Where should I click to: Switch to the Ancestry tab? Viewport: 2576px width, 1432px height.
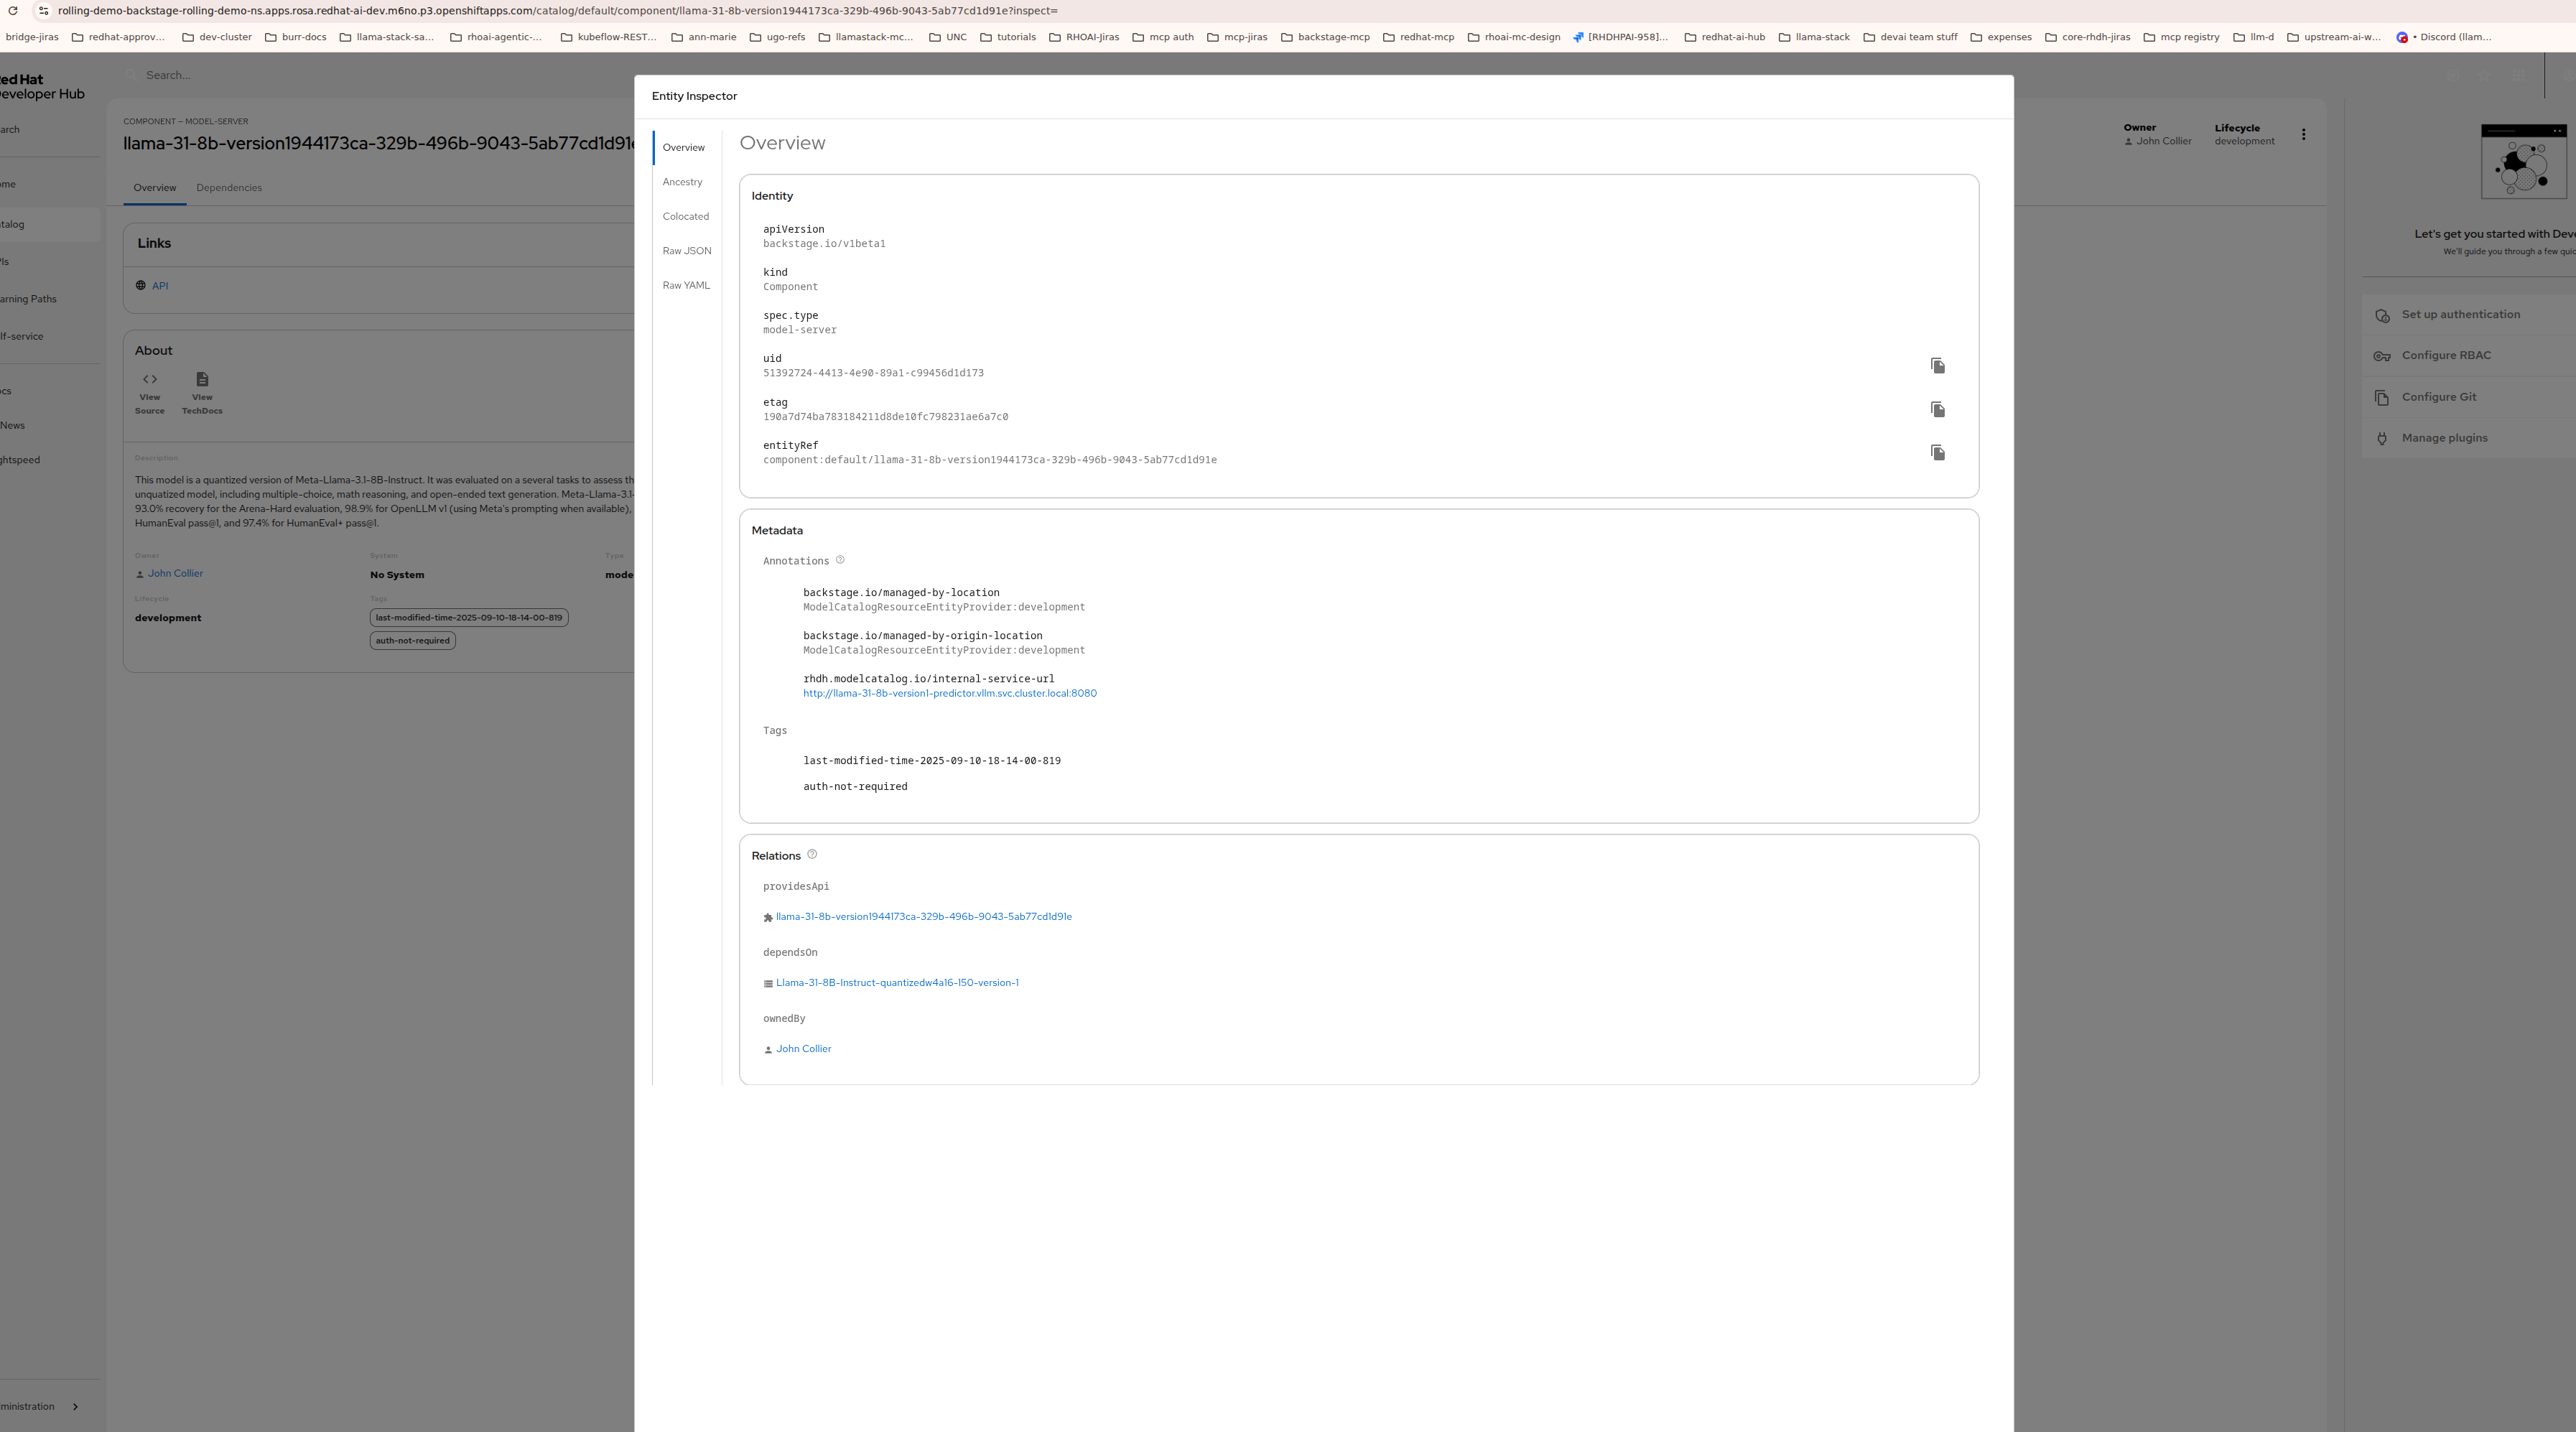pos(682,182)
